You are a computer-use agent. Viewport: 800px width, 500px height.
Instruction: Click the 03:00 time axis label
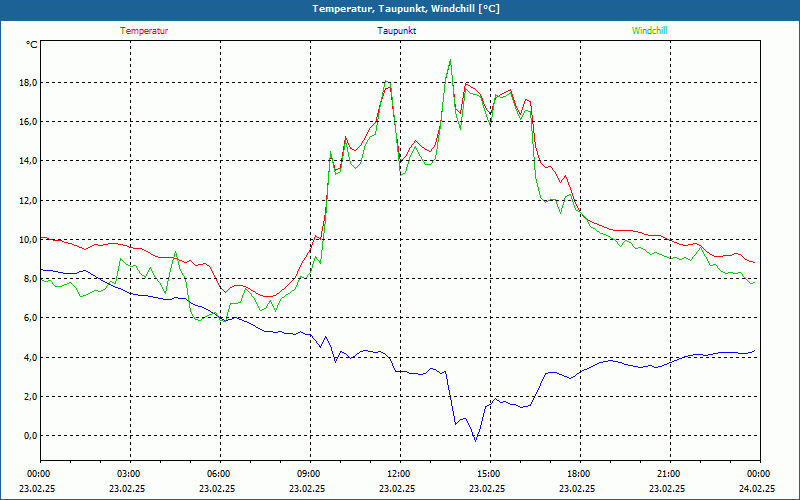tap(130, 474)
